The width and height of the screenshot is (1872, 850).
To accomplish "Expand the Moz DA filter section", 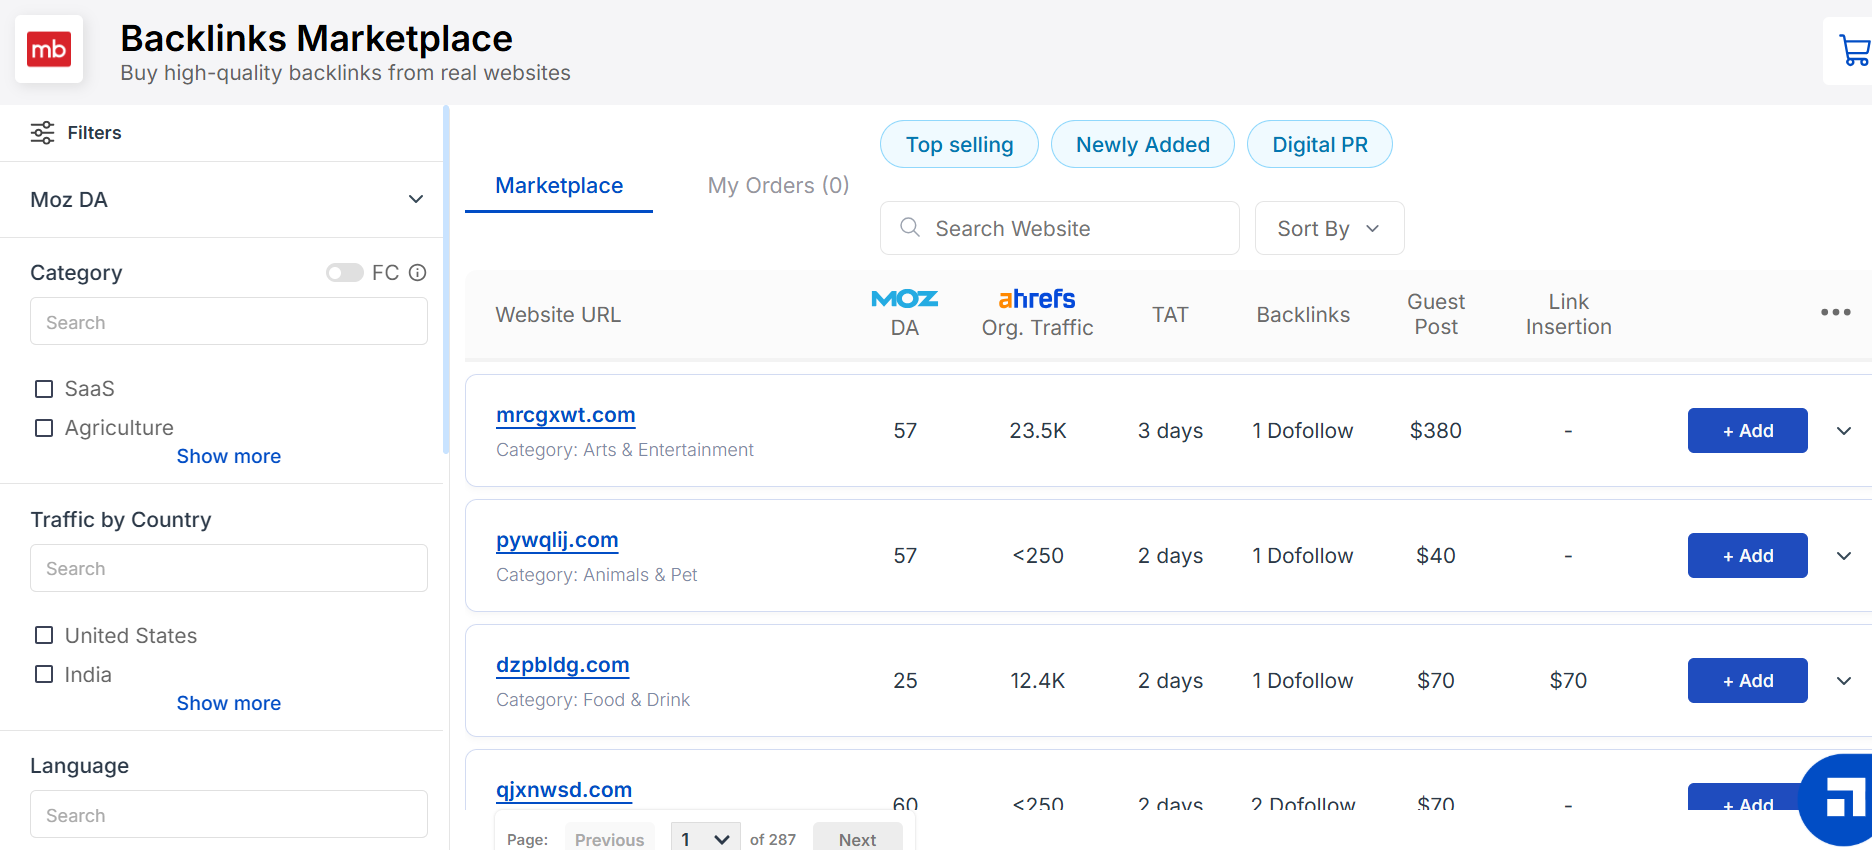I will 416,199.
